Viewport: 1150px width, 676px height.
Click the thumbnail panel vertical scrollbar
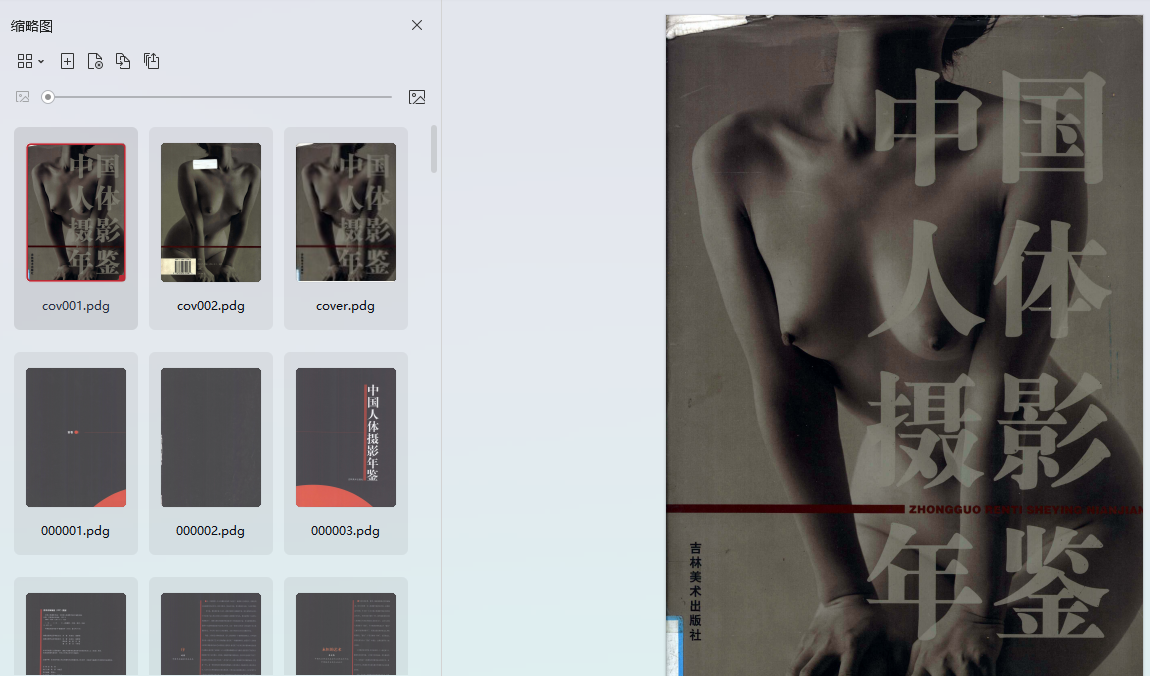(434, 150)
